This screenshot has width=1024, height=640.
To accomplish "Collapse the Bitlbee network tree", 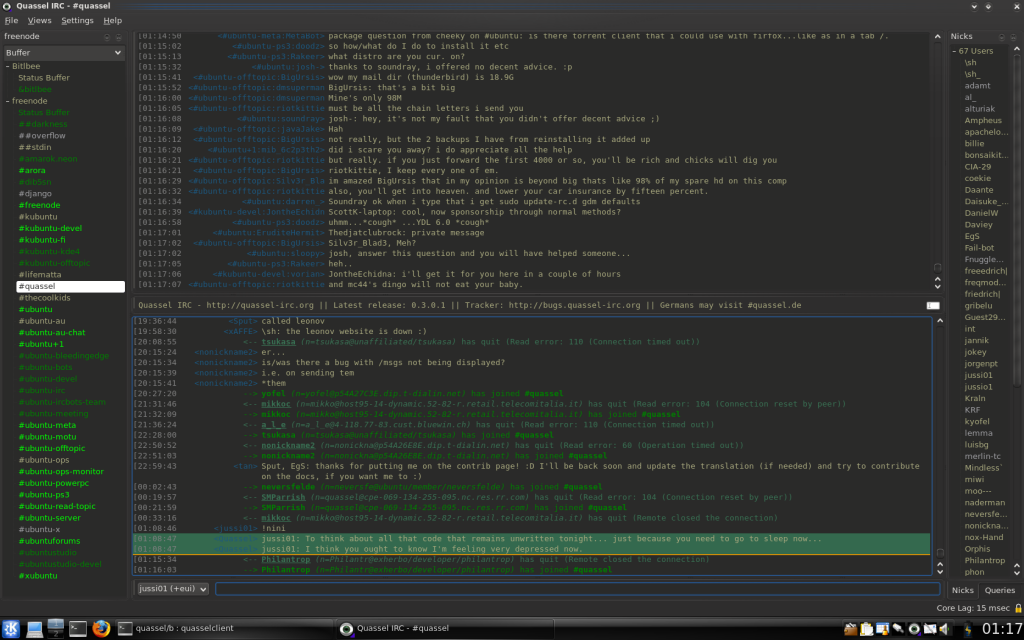I will pos(4,65).
